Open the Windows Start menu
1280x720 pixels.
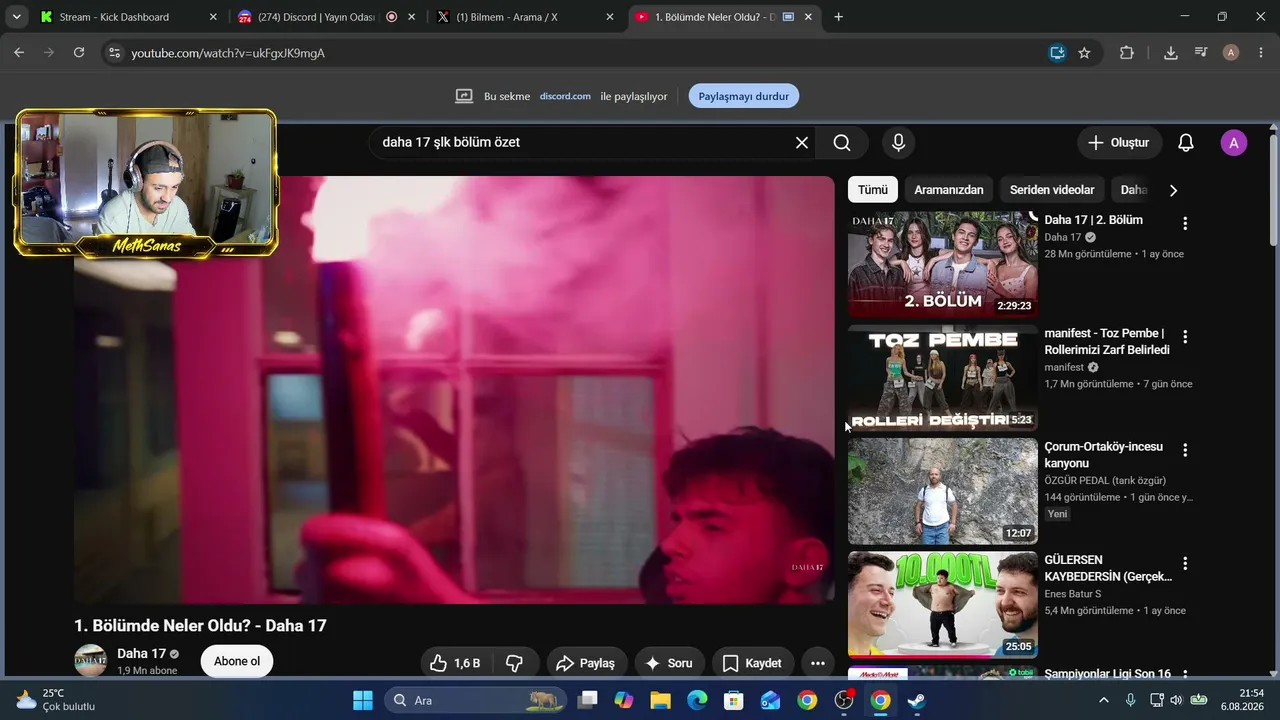click(x=363, y=700)
